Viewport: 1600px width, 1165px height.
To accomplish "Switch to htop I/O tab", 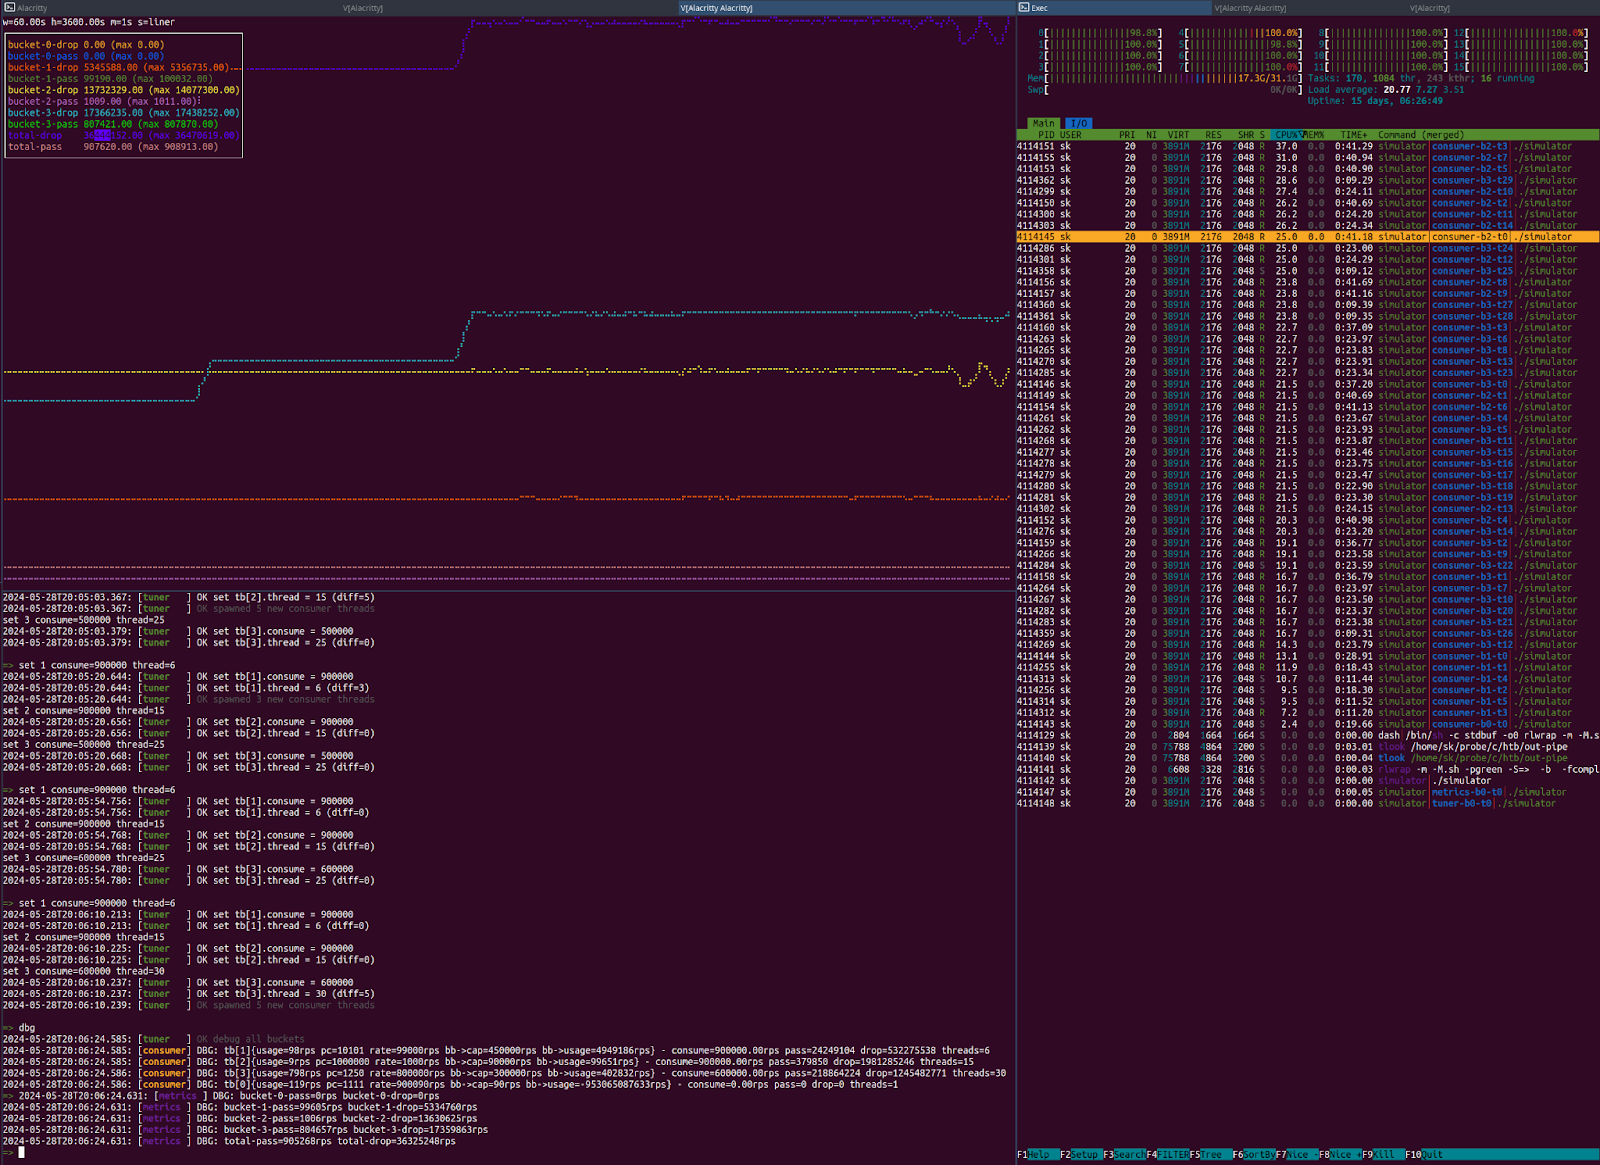I will (1078, 123).
